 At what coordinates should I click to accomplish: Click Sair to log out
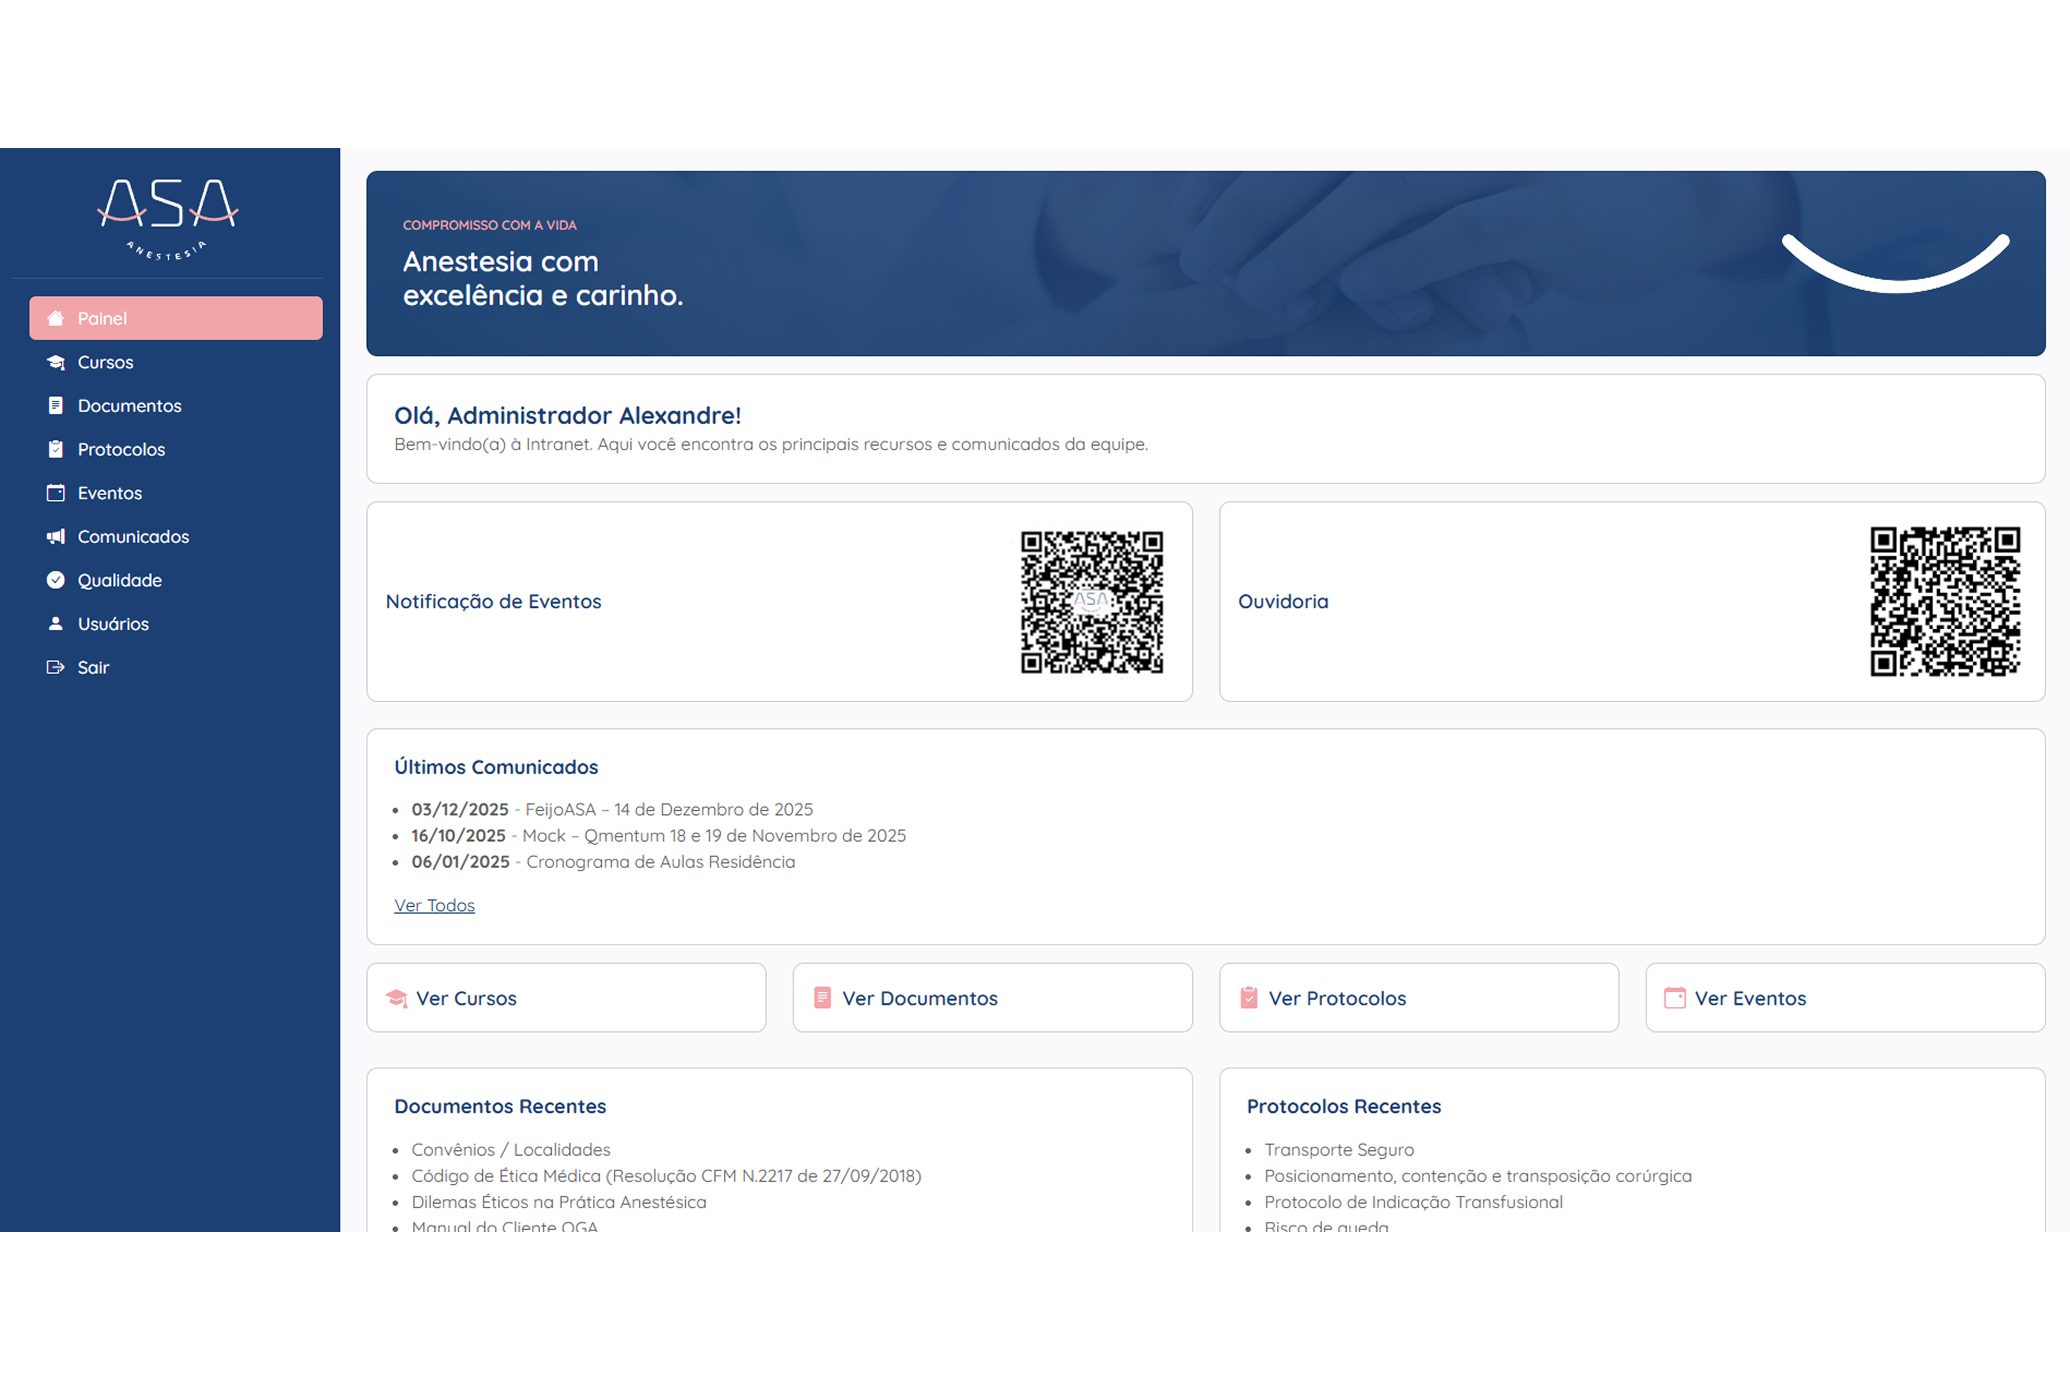pos(176,667)
